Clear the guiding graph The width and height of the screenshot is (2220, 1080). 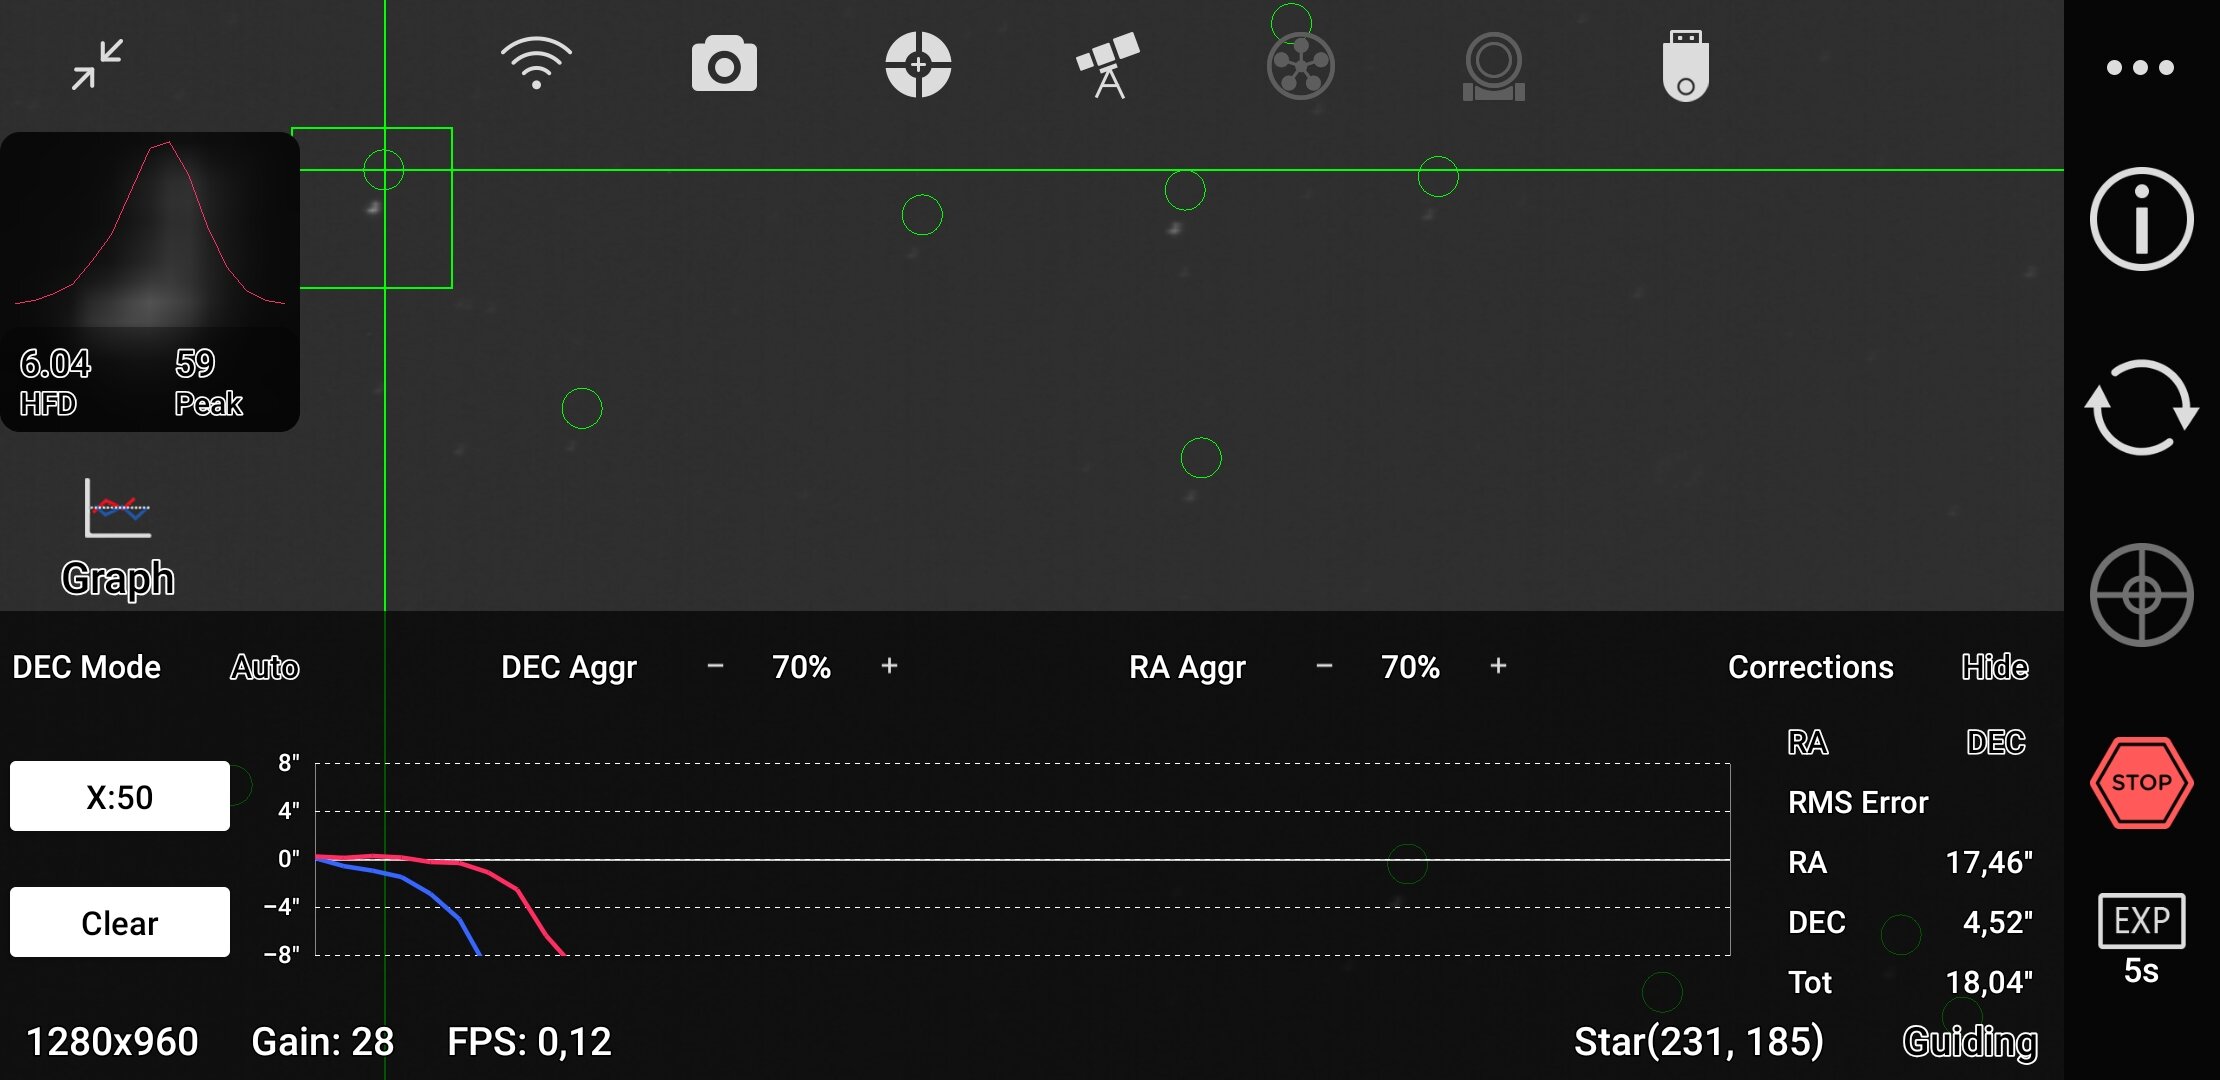click(x=120, y=922)
